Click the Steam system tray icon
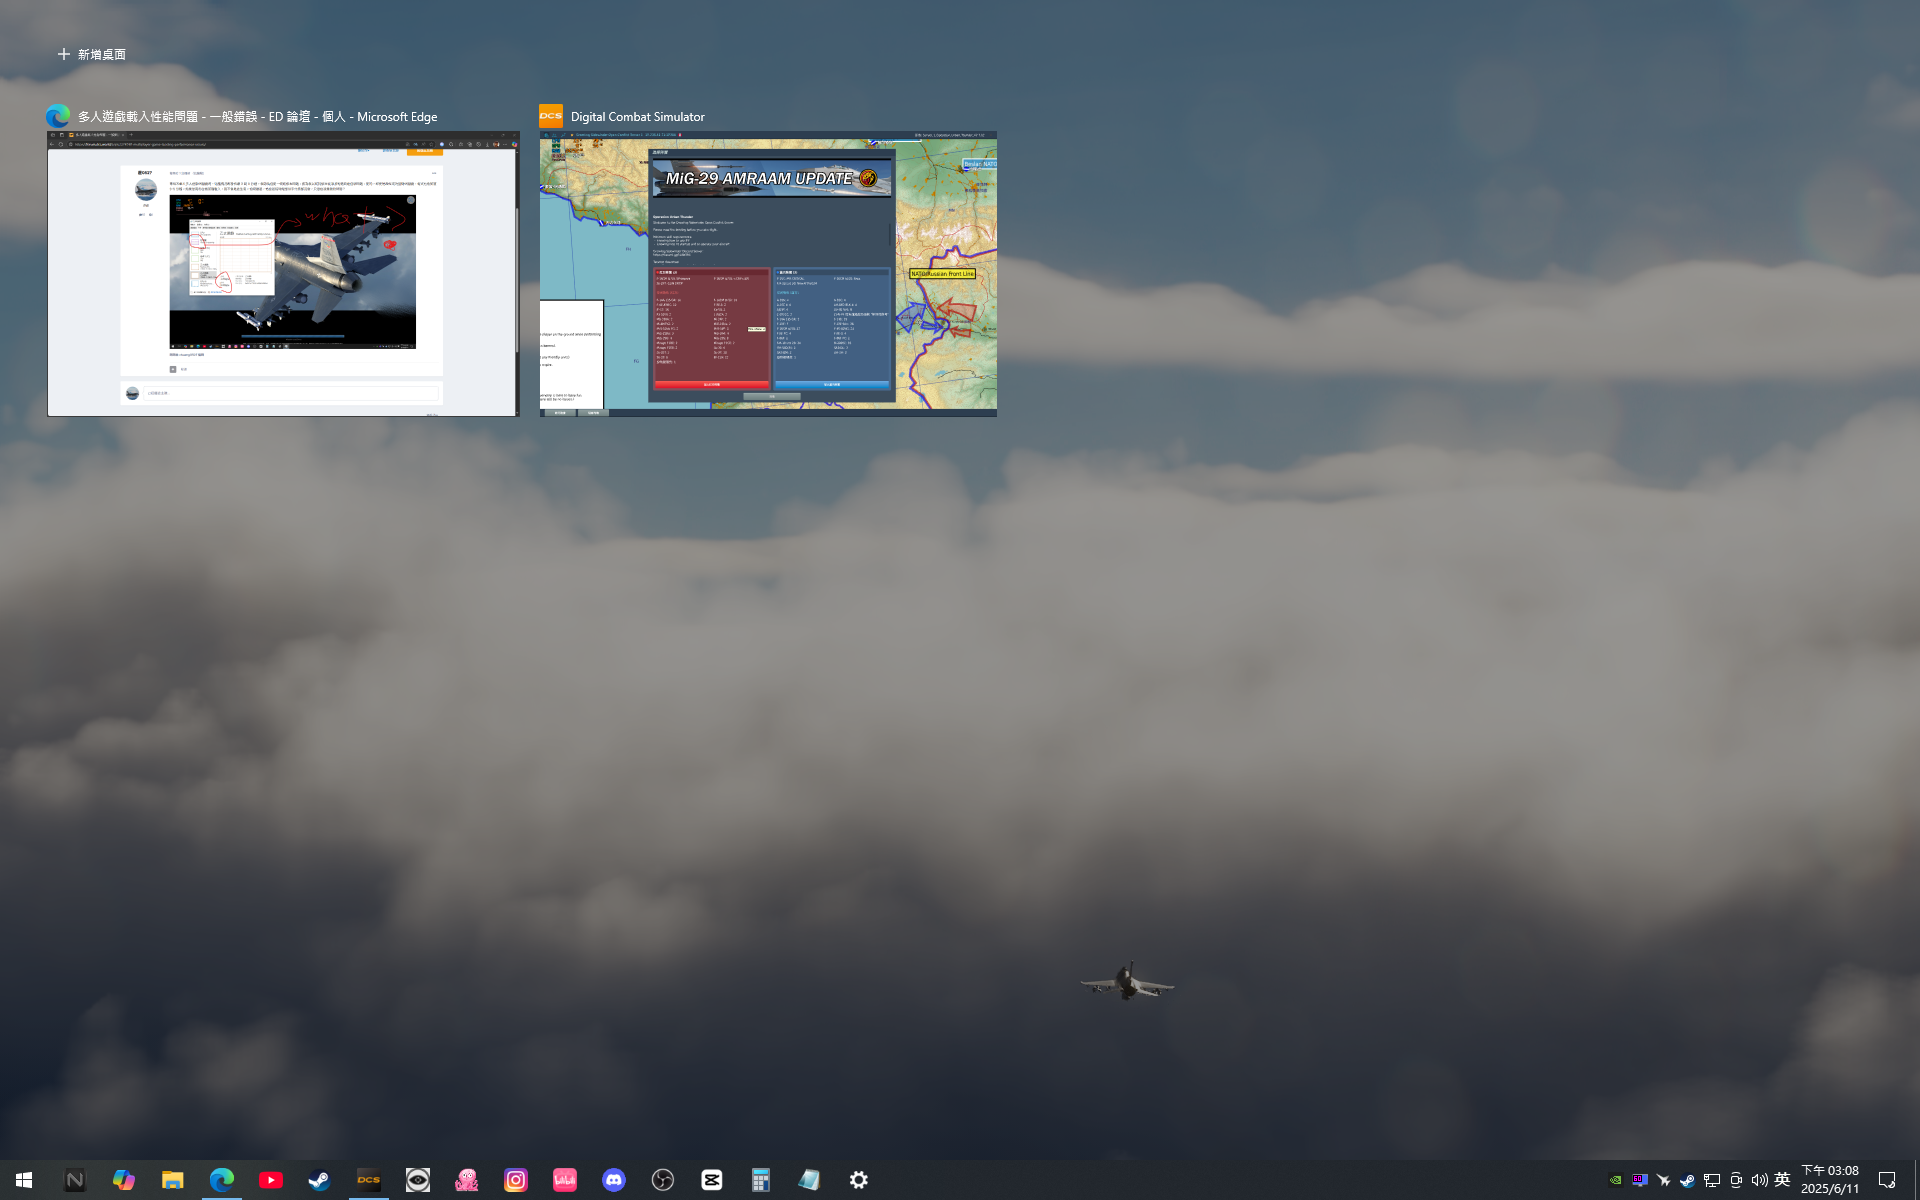The height and width of the screenshot is (1200, 1920). click(1687, 1180)
